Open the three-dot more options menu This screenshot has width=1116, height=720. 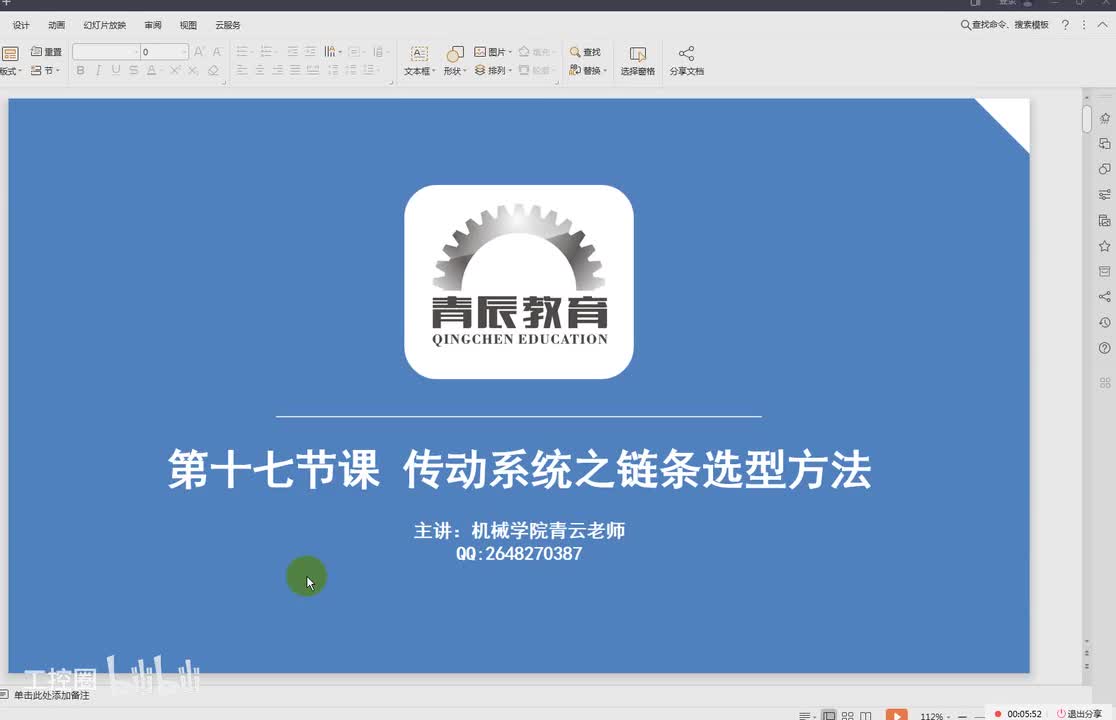pos(1084,25)
